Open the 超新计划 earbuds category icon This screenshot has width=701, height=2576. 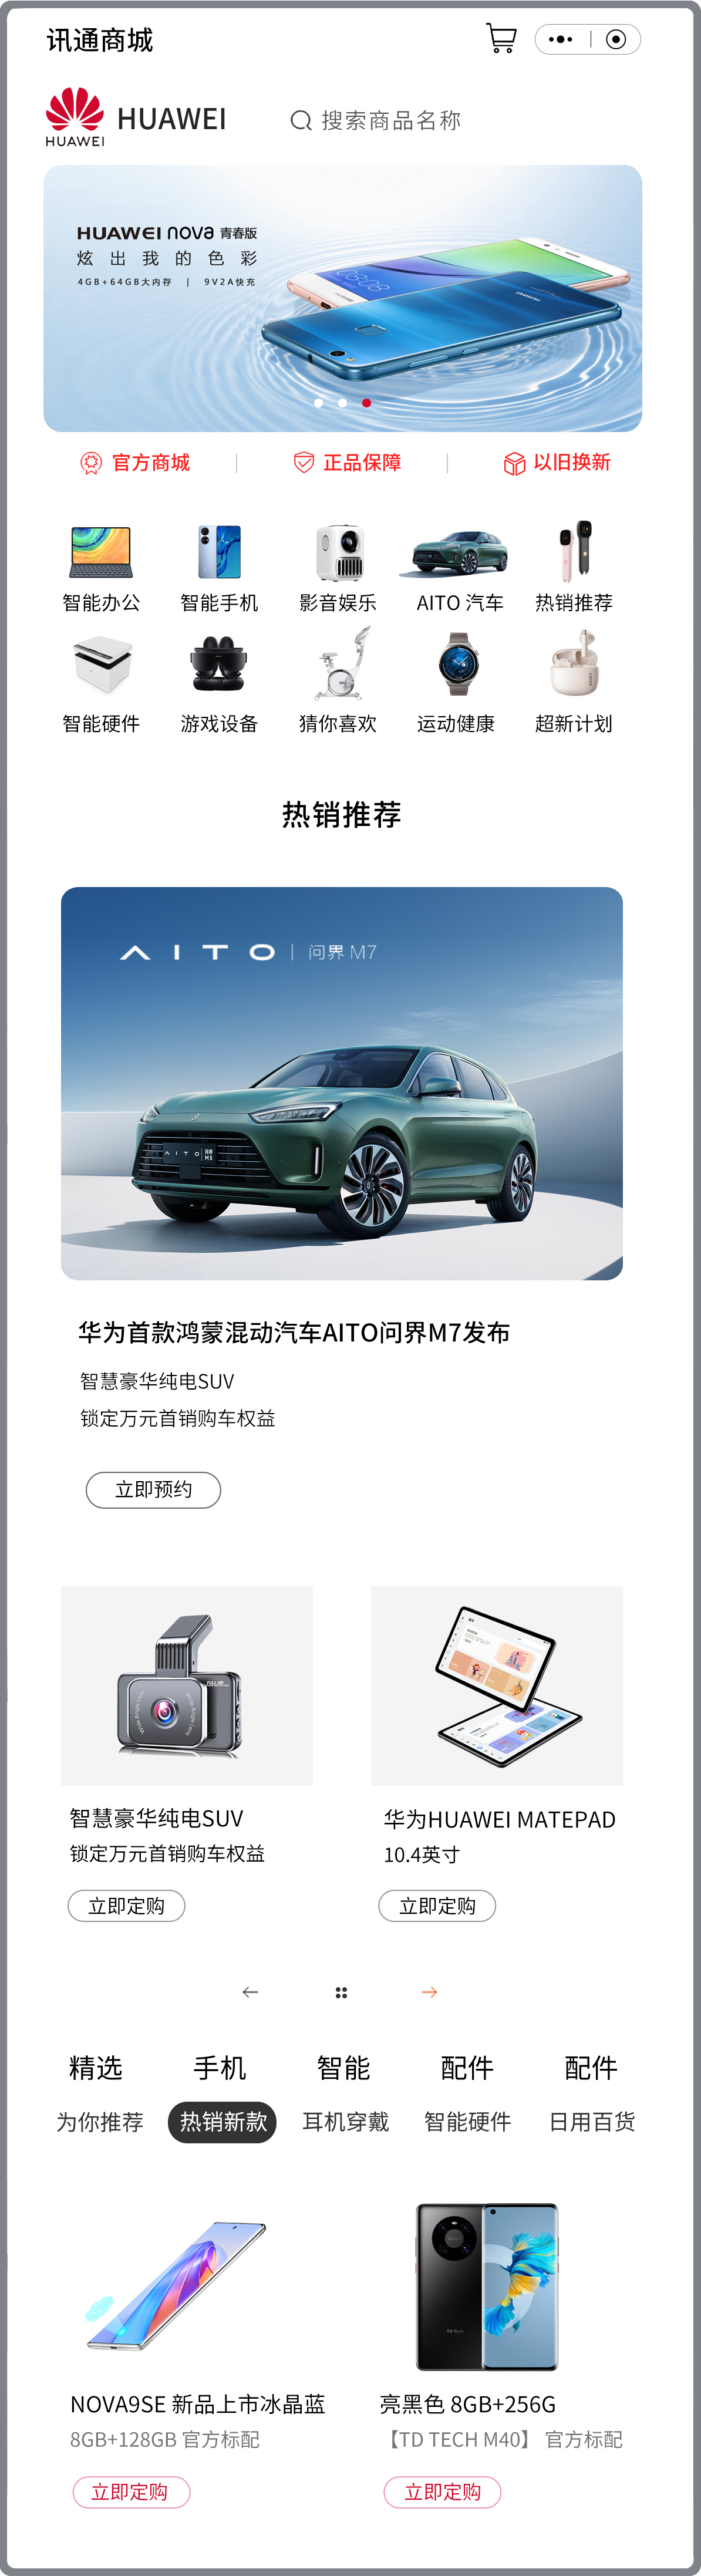(x=574, y=662)
